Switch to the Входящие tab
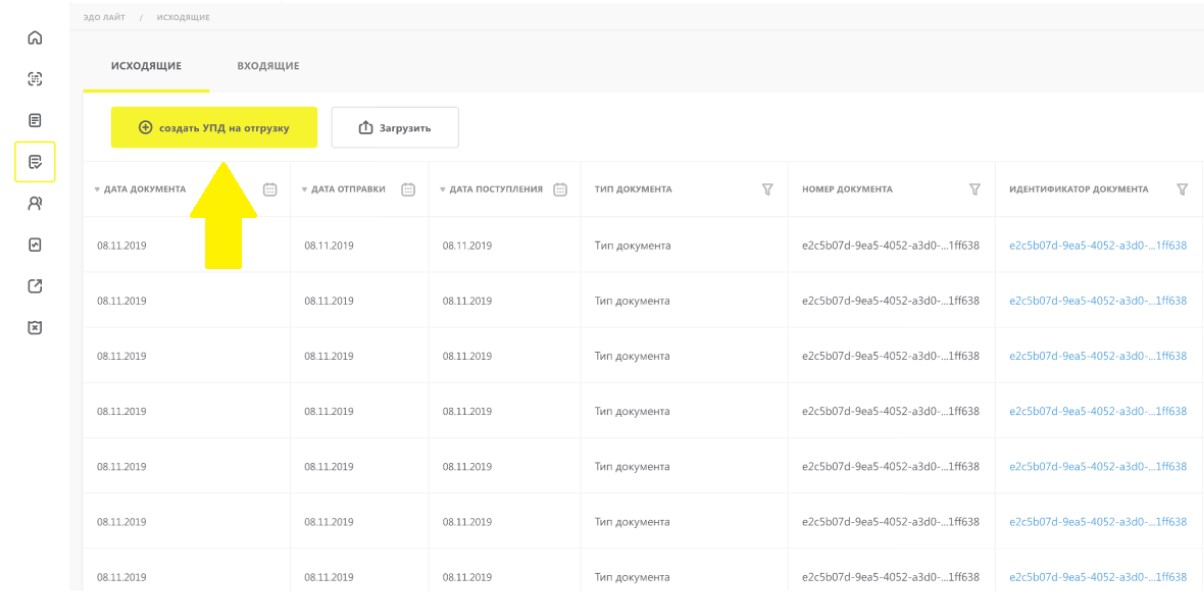Screen dimensions: 1204x607 click(269, 66)
